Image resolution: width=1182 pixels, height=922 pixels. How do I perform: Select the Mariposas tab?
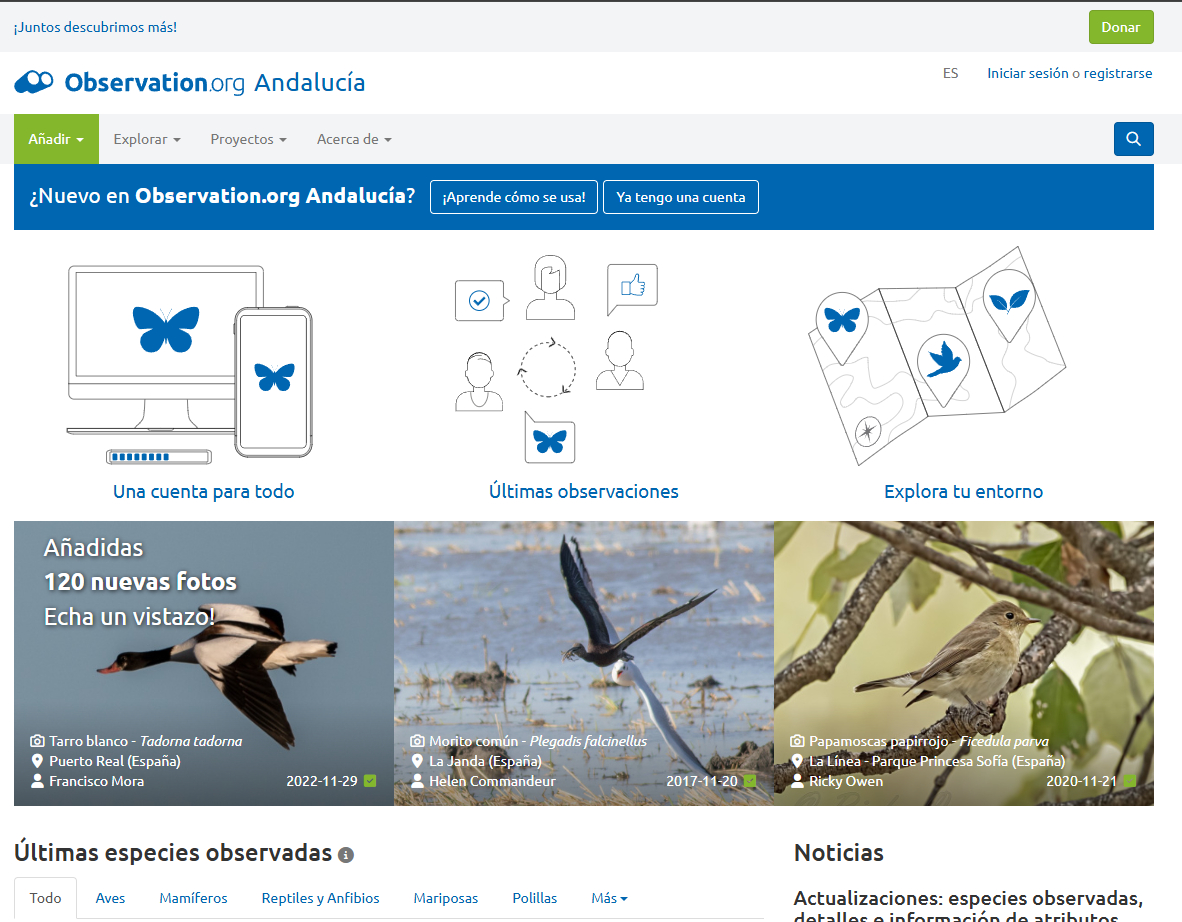point(446,898)
